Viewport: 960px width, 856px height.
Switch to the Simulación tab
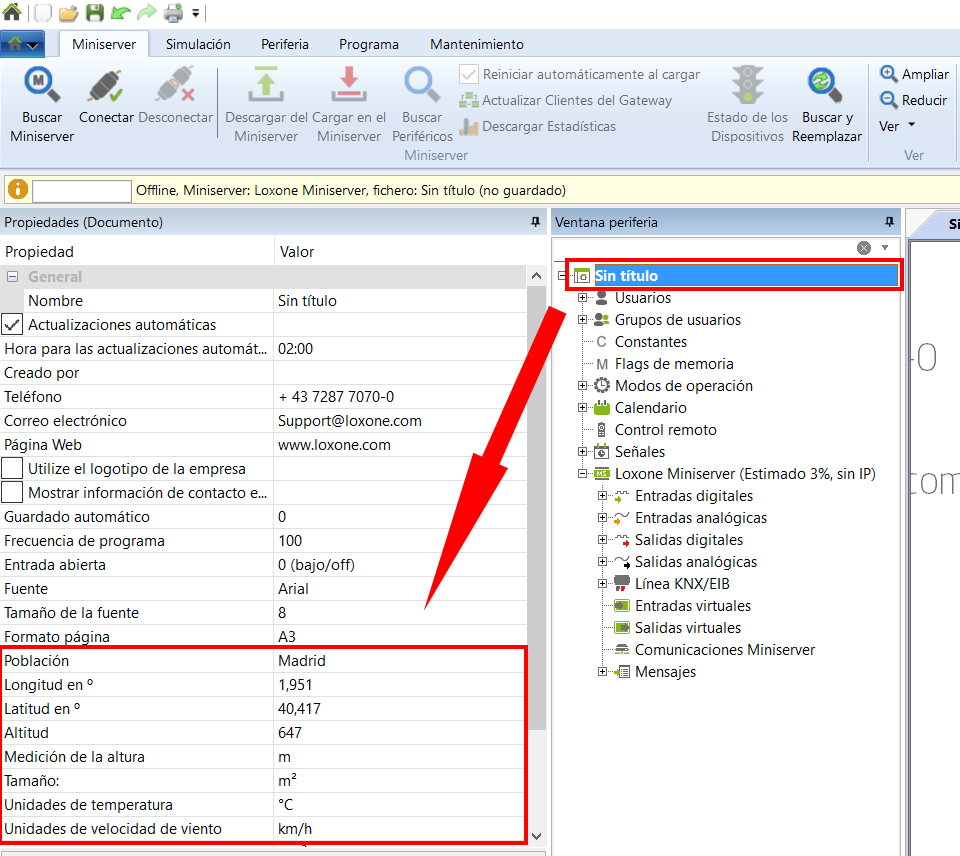coord(198,44)
